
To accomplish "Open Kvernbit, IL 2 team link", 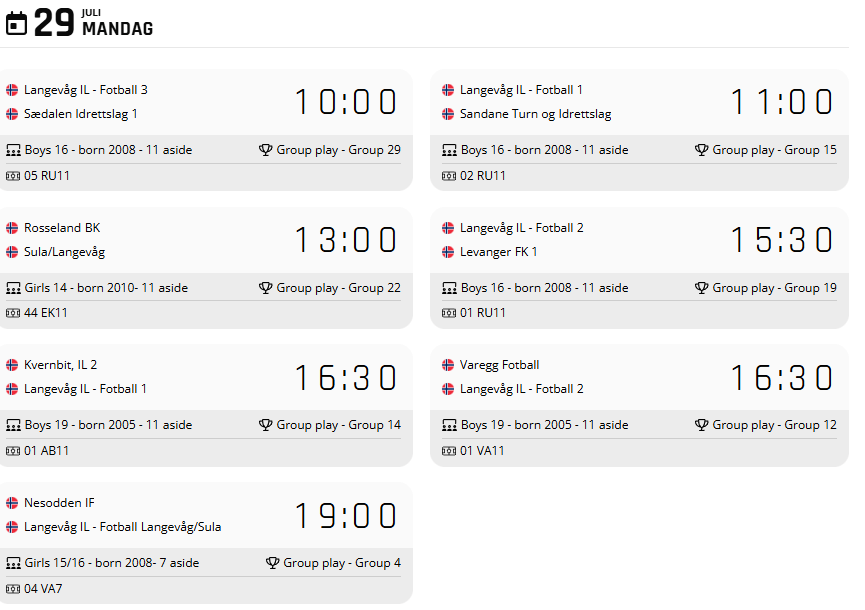I will (61, 365).
